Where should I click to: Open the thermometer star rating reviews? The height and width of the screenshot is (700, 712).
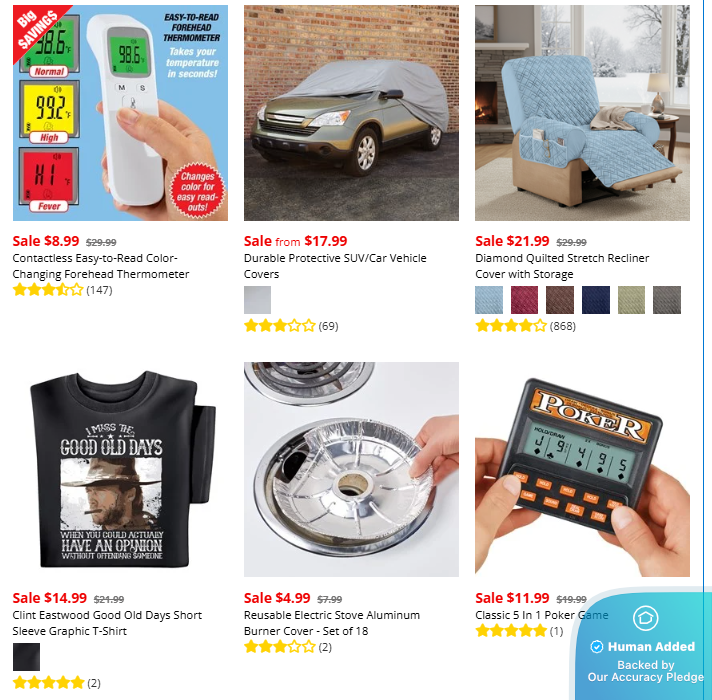click(x=62, y=290)
